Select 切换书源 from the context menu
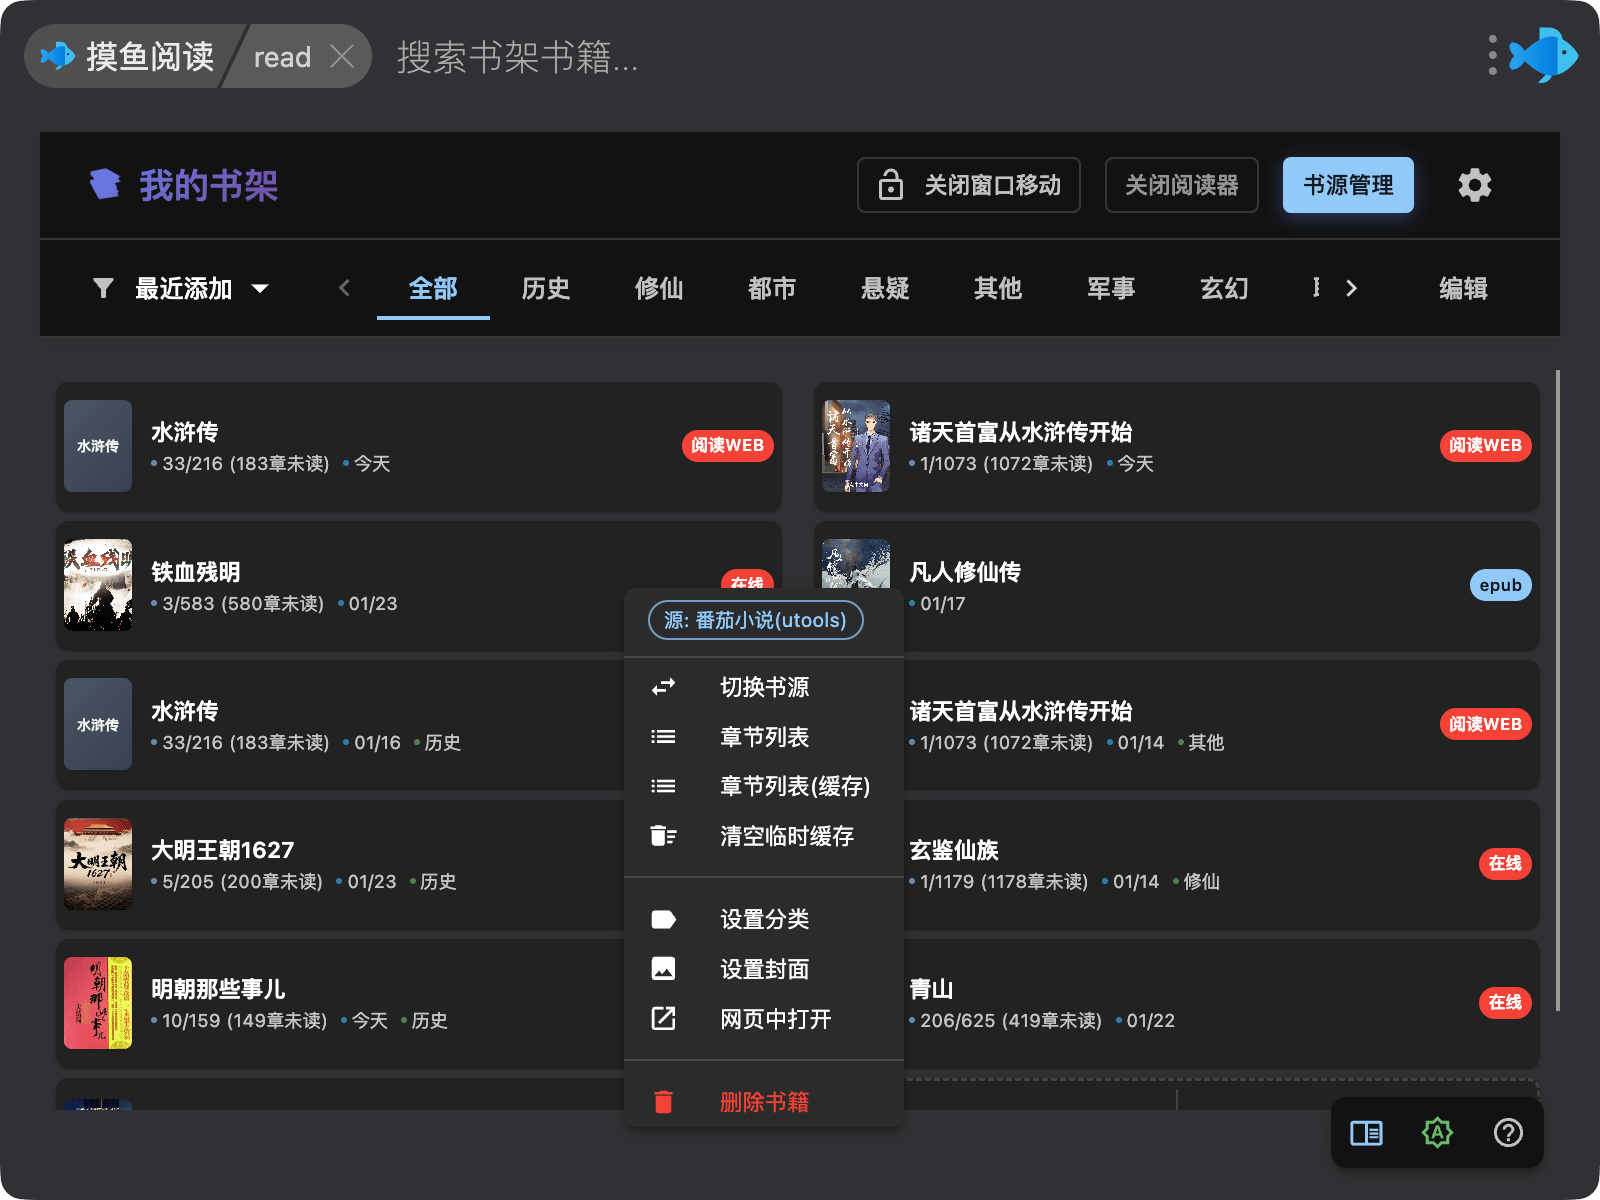Image resolution: width=1600 pixels, height=1200 pixels. tap(764, 687)
